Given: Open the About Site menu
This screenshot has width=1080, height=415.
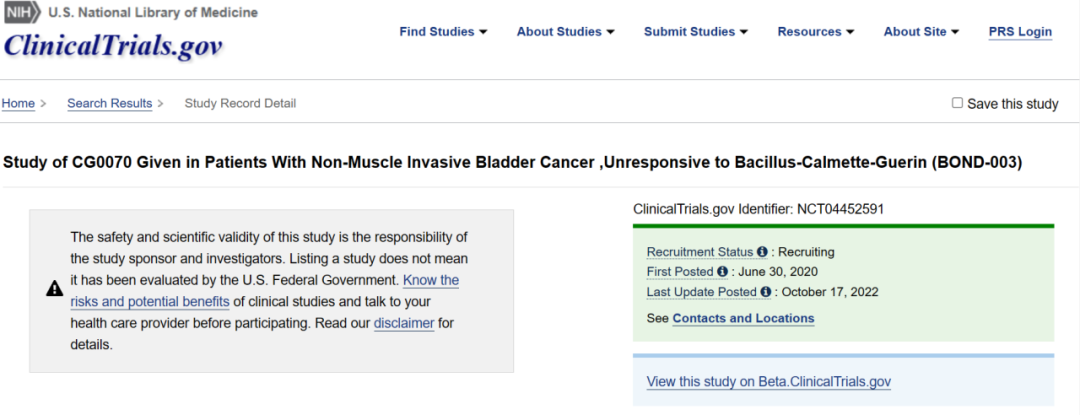Looking at the screenshot, I should click(921, 32).
